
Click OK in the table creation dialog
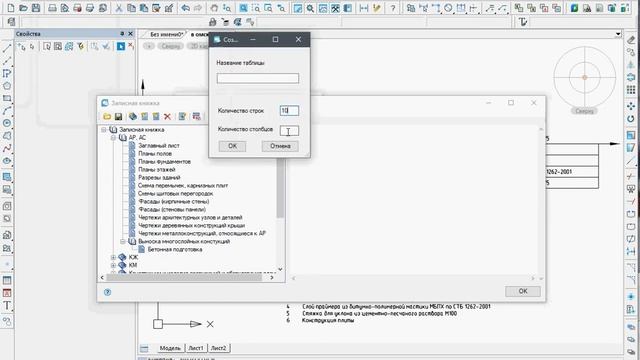click(232, 146)
